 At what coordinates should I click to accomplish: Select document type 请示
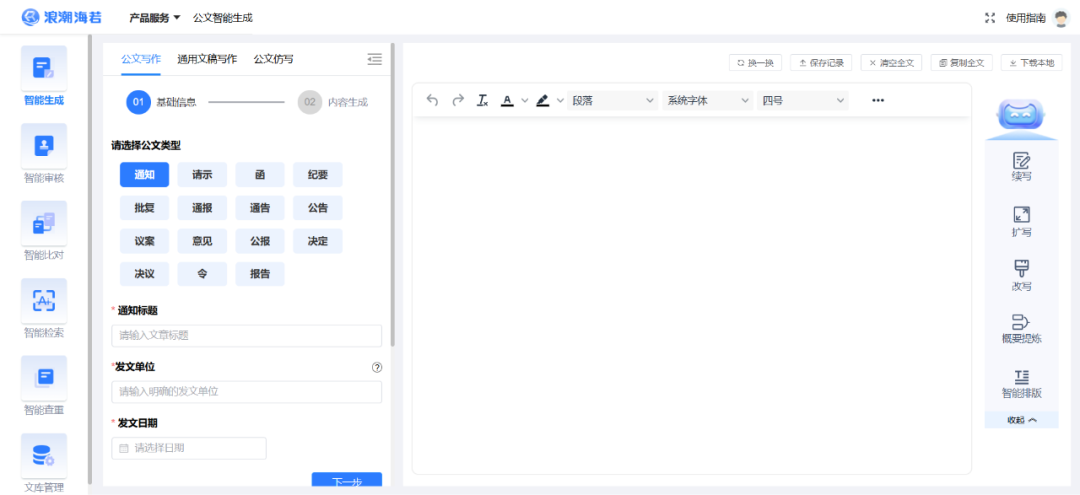202,175
